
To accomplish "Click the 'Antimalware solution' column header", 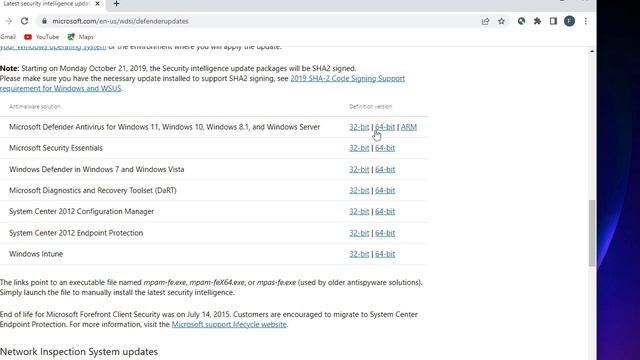I will tap(35, 107).
